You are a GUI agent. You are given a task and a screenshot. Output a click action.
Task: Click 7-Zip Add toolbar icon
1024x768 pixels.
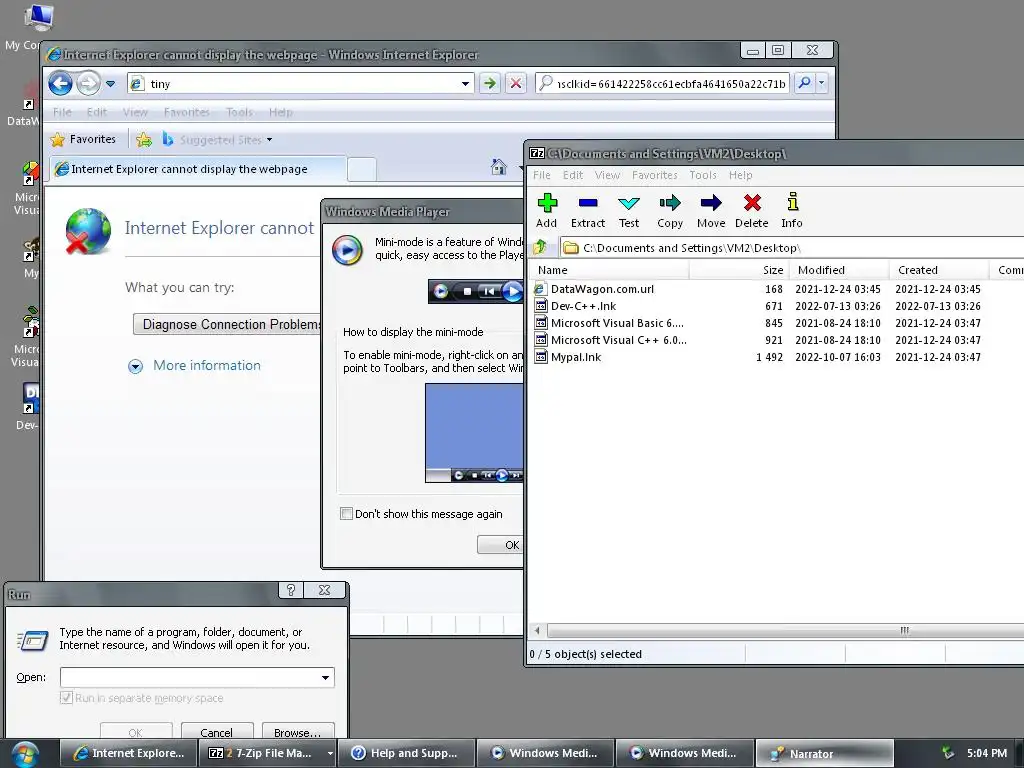(x=547, y=211)
